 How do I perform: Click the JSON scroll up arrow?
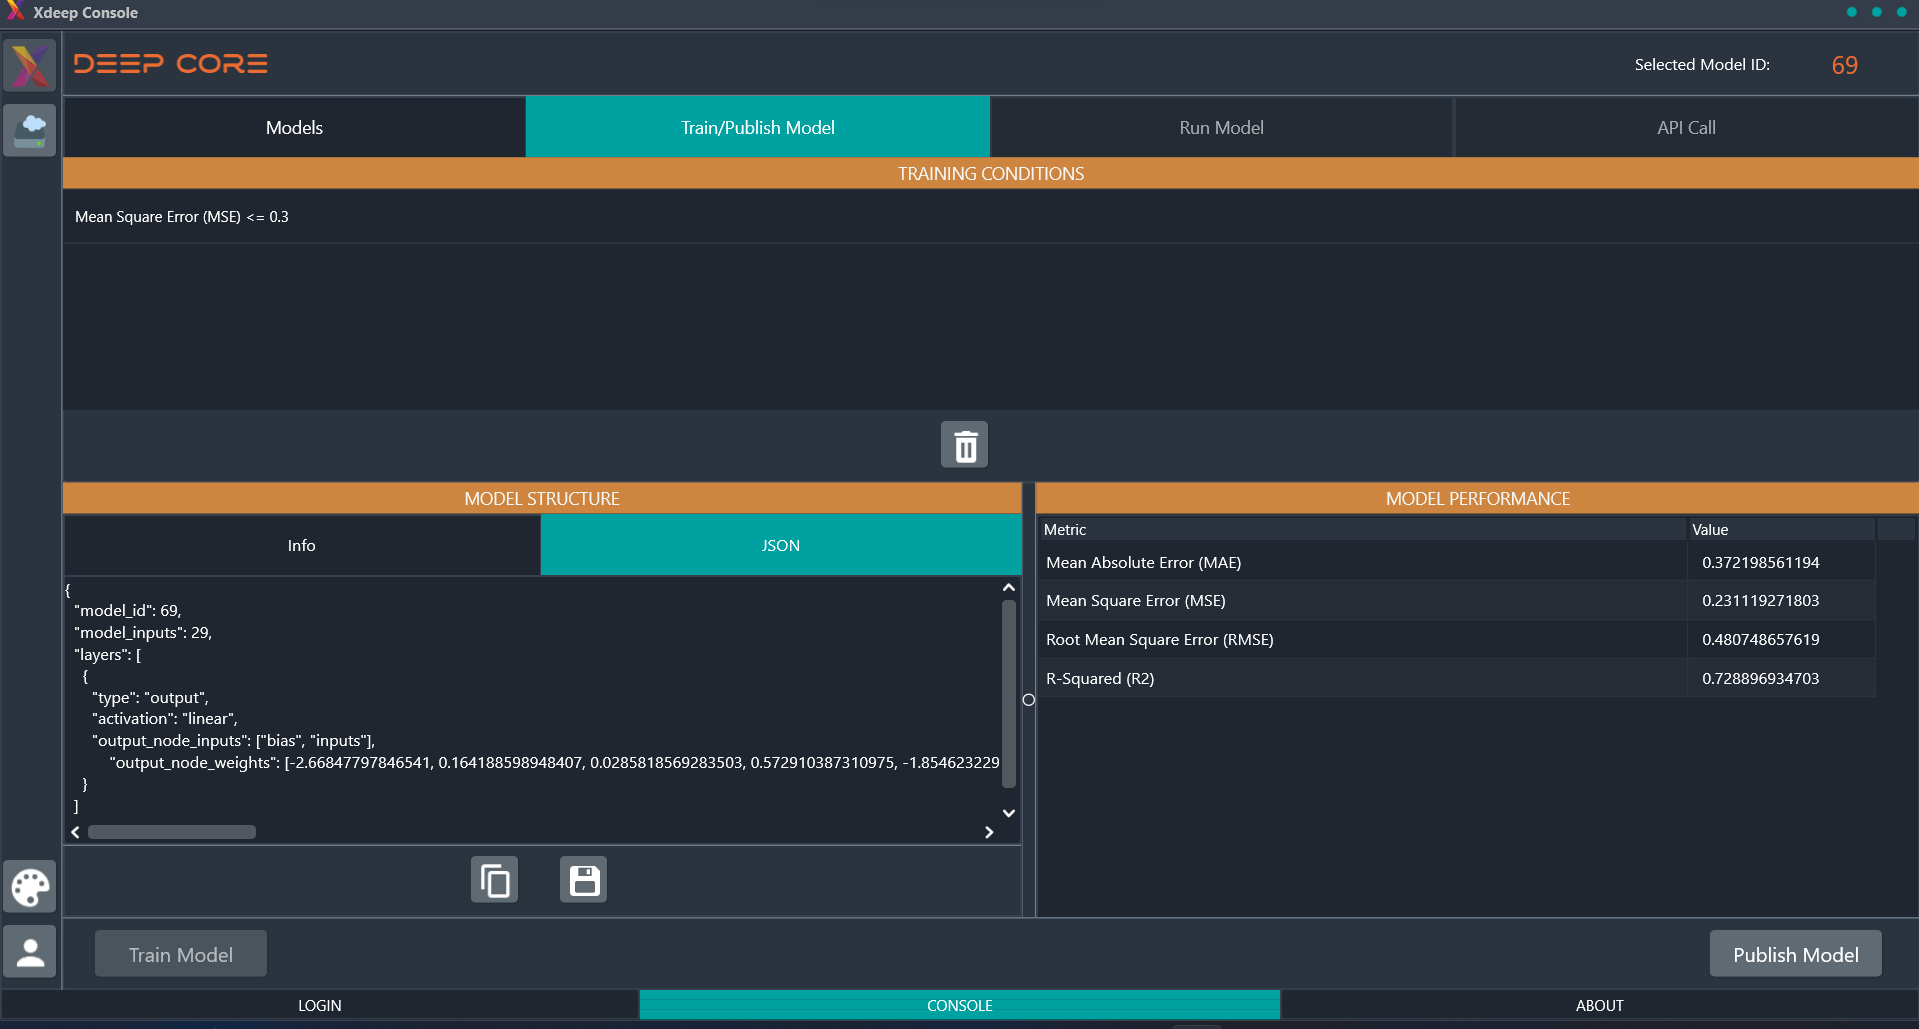[x=1009, y=588]
